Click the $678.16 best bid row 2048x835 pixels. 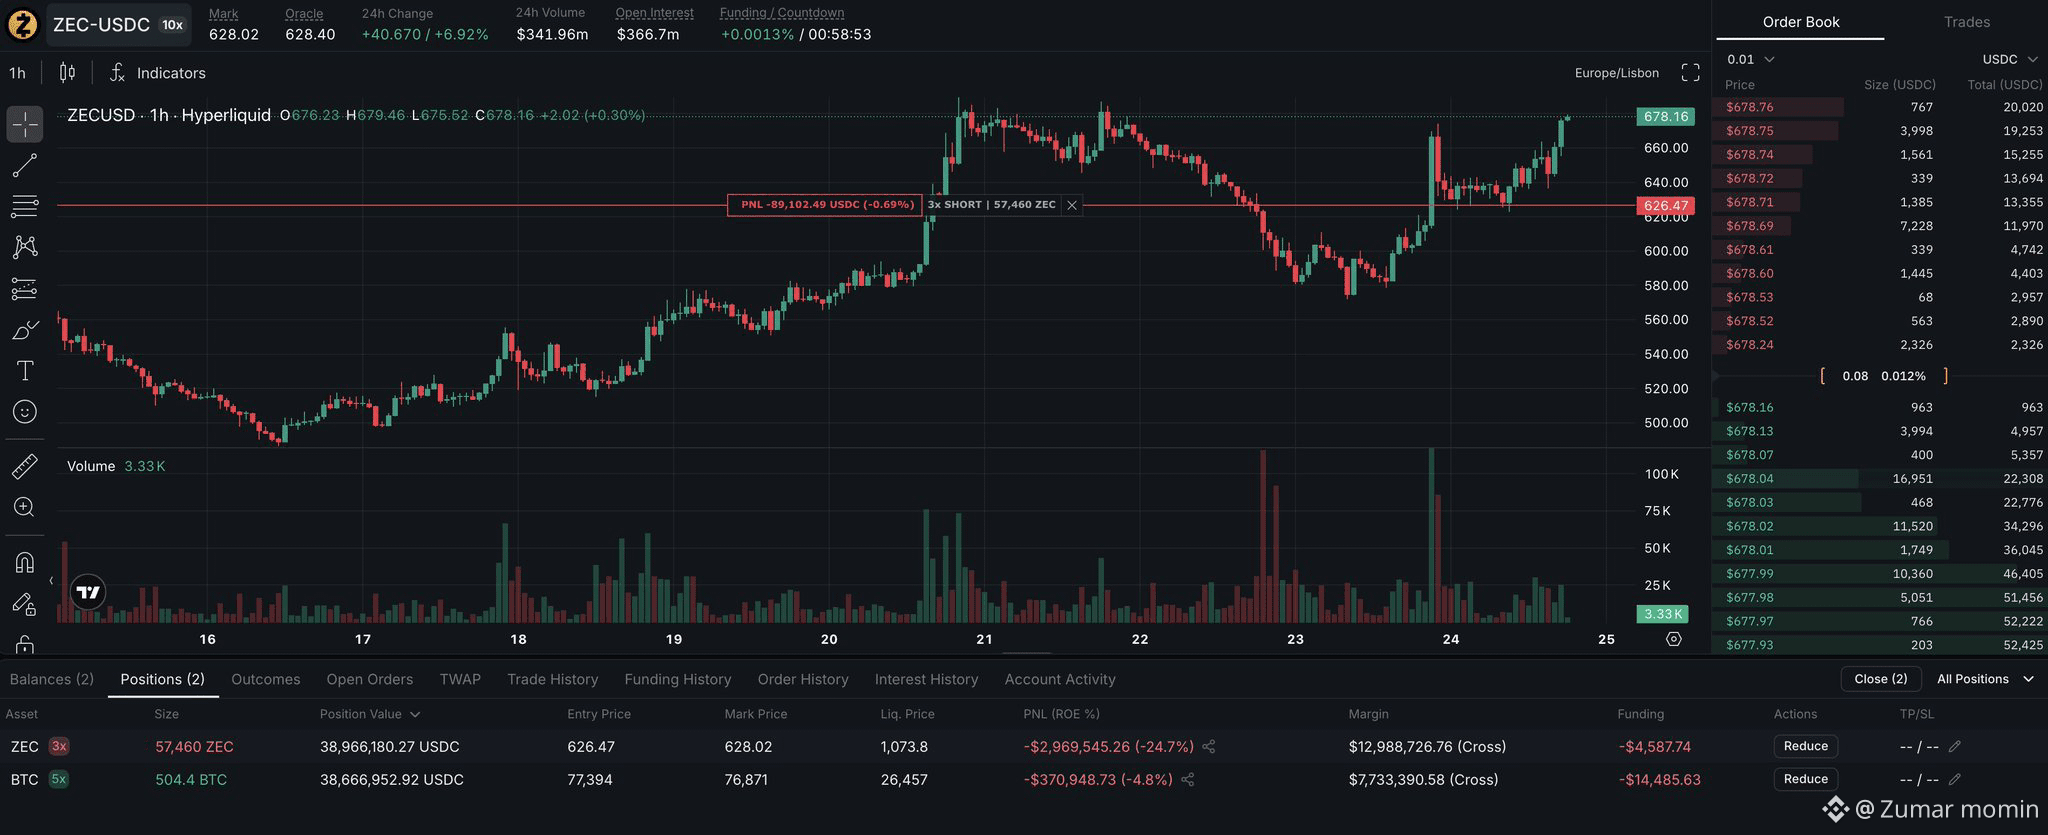(1881, 407)
